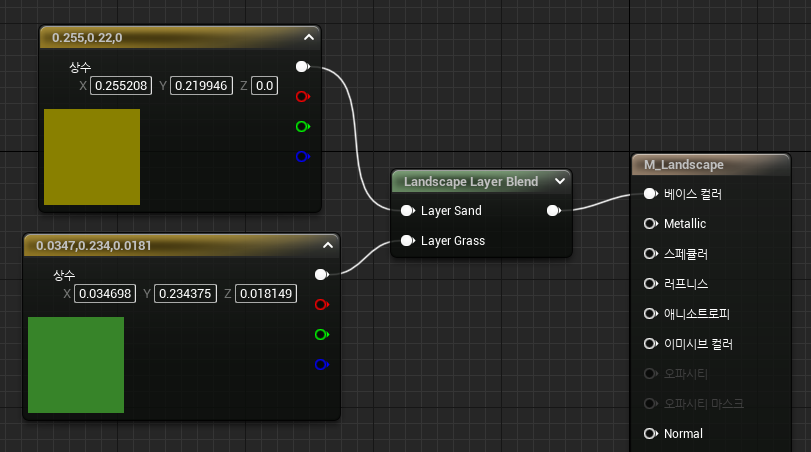Click the red channel output pin of the yellow constant
This screenshot has width=811, height=452.
click(303, 97)
